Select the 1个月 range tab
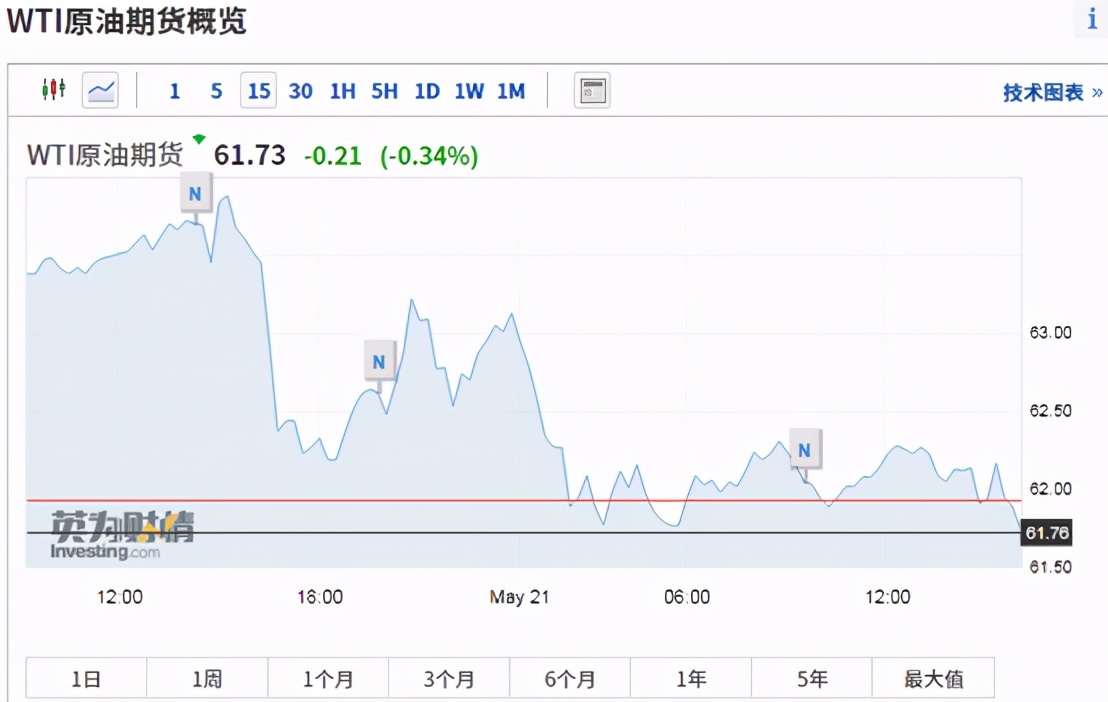 pos(328,679)
